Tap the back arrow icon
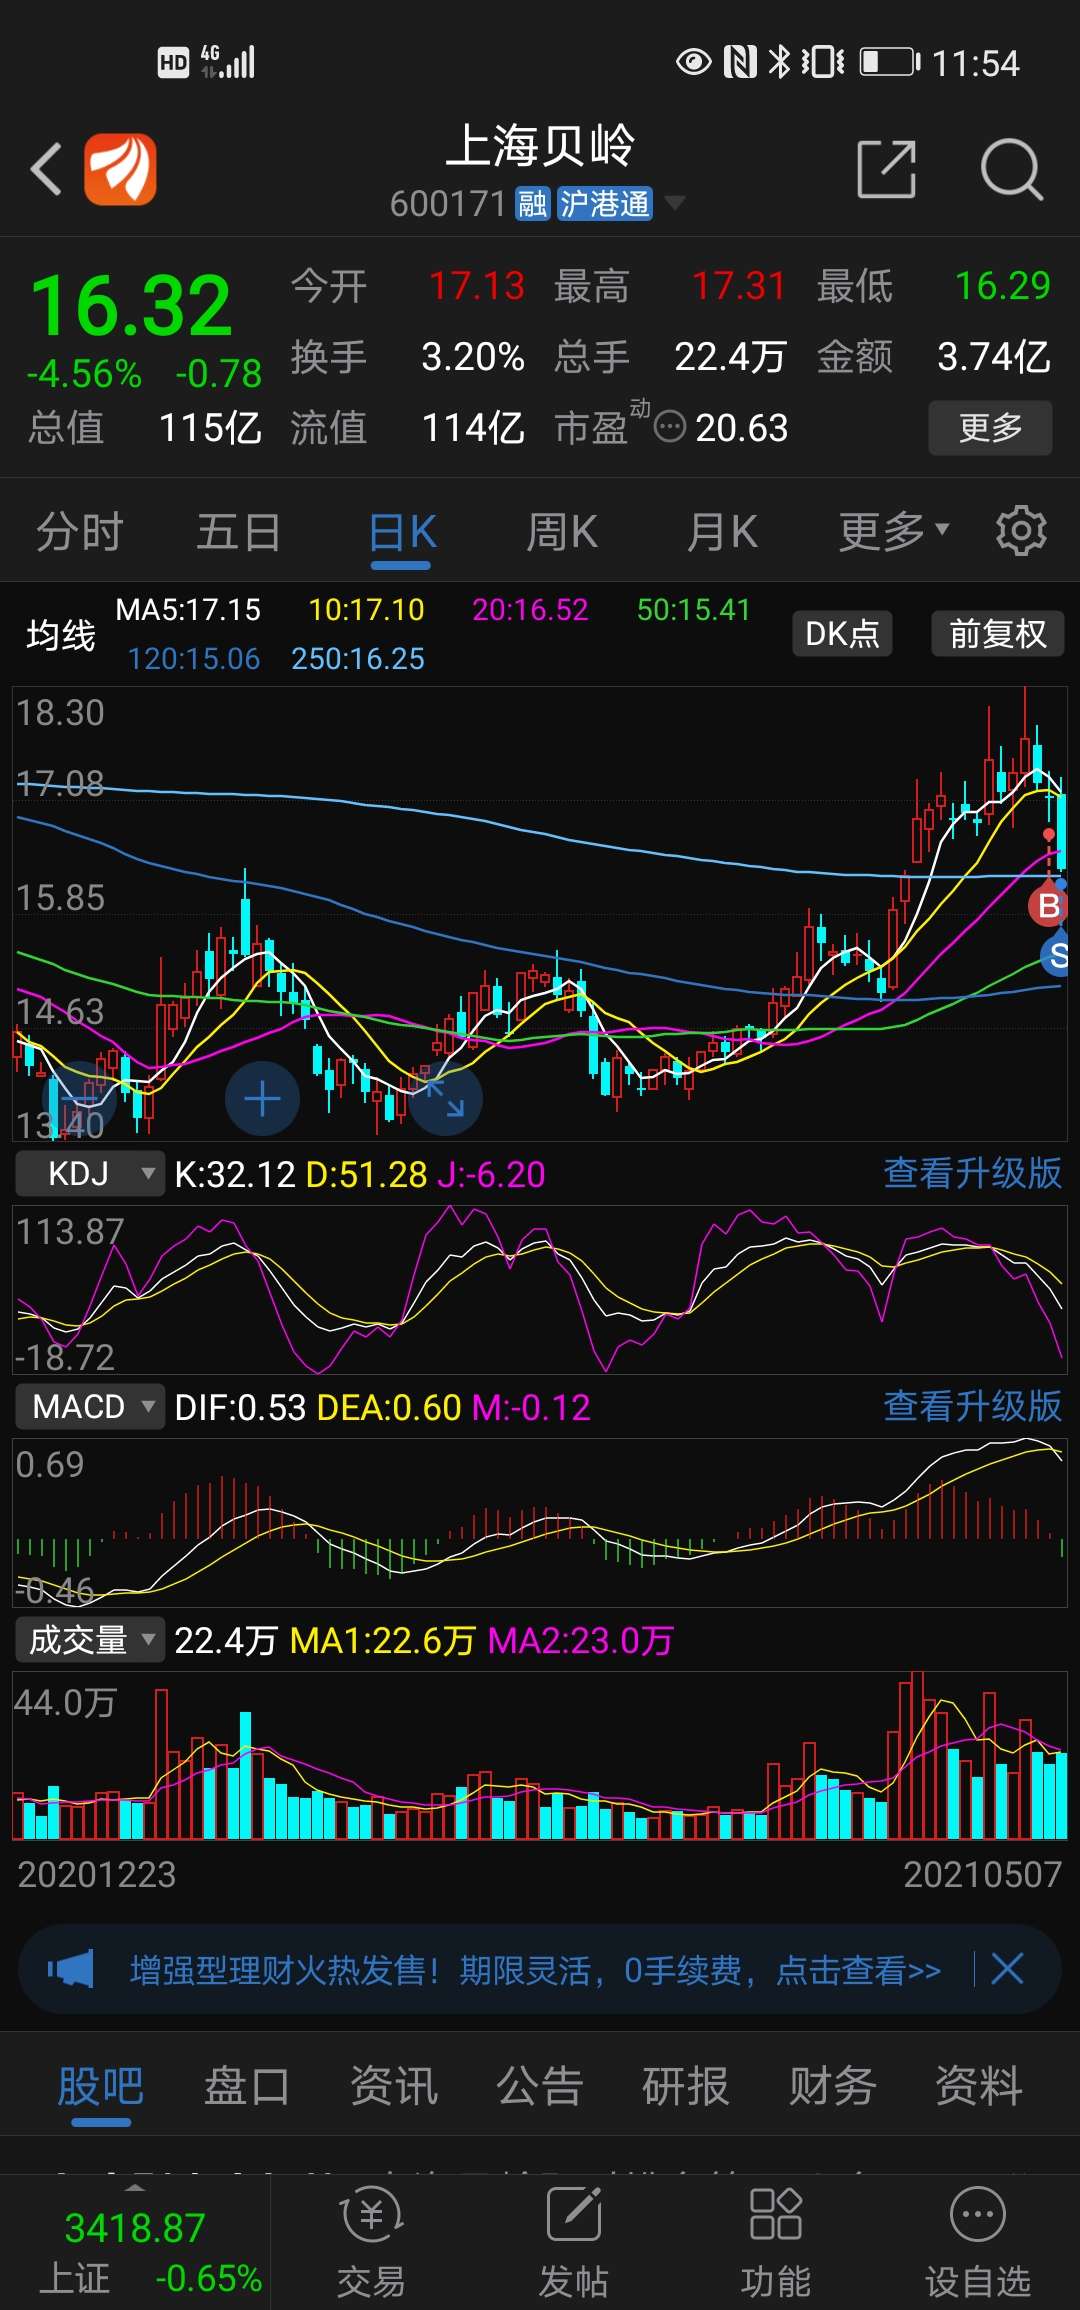 pyautogui.click(x=46, y=168)
